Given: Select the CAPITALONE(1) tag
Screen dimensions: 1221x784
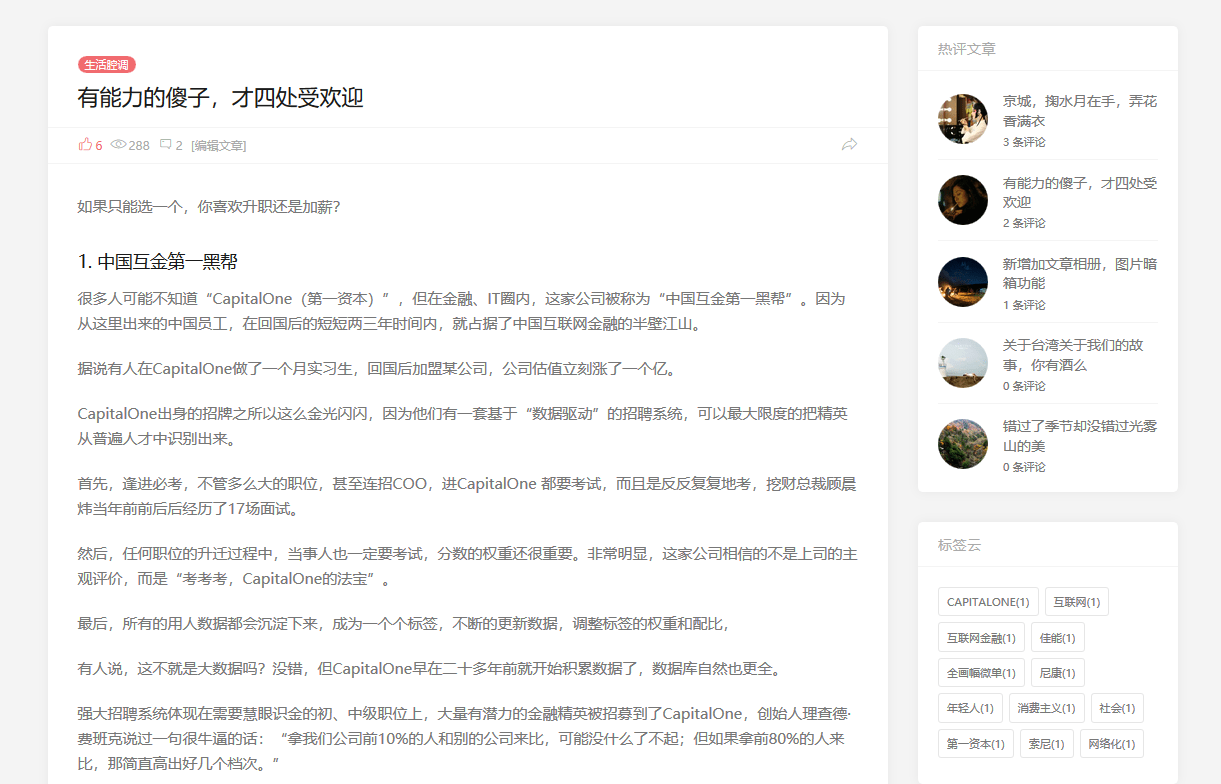Looking at the screenshot, I should pyautogui.click(x=987, y=602).
